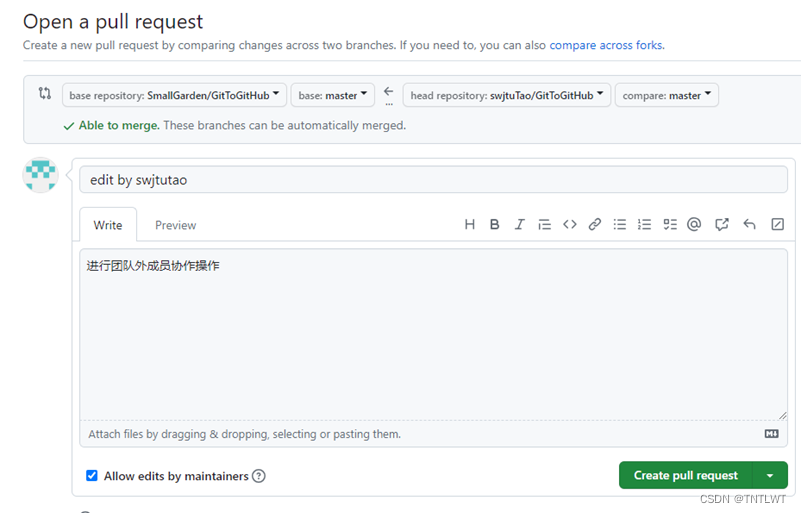Screen dimensions: 801x513
Task: Apply bold formatting with B icon
Action: pos(494,224)
